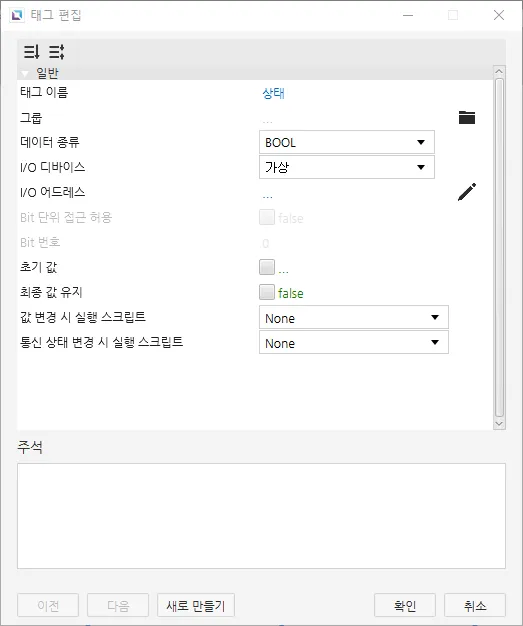Toggle the Bit 단위 접근 허용 checkbox

tap(267, 217)
